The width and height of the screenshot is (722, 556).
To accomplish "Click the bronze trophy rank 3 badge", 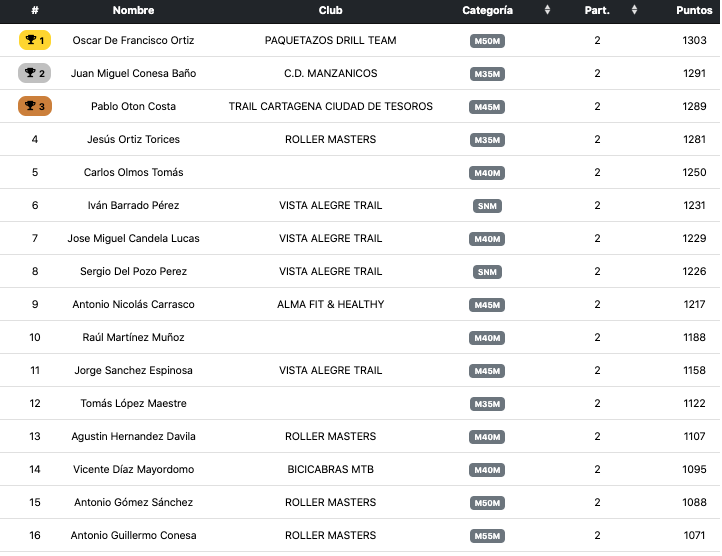I will coord(35,107).
